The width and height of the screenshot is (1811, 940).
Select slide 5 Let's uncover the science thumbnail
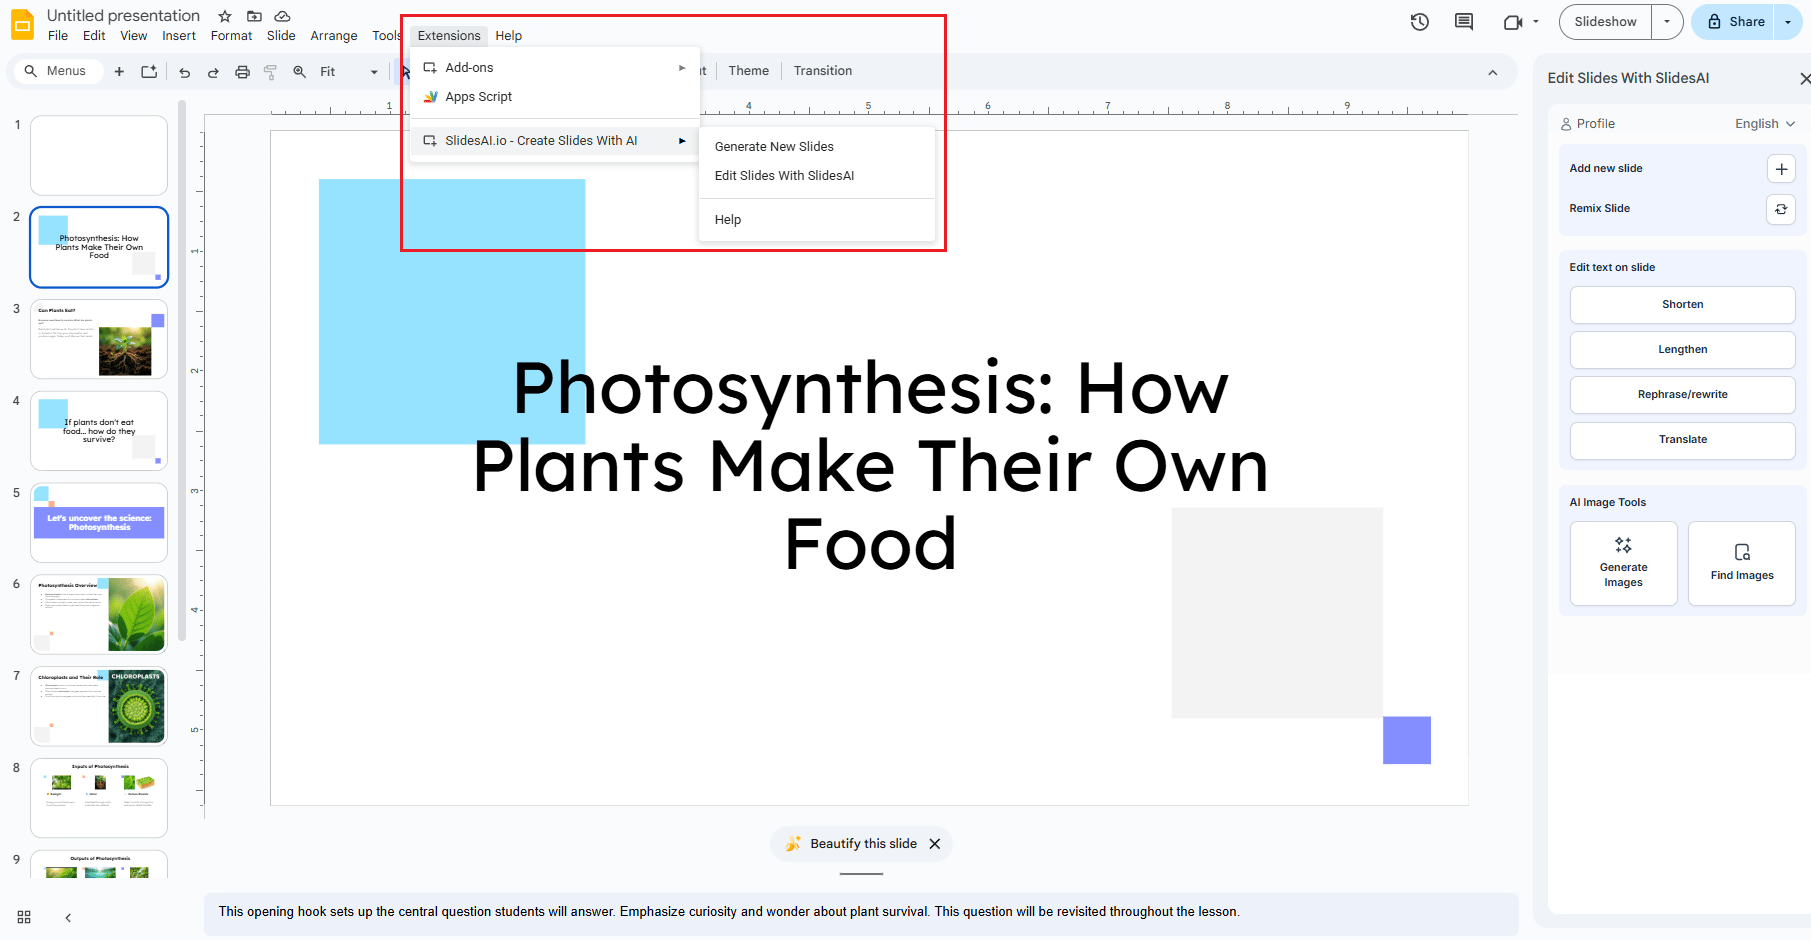click(99, 523)
